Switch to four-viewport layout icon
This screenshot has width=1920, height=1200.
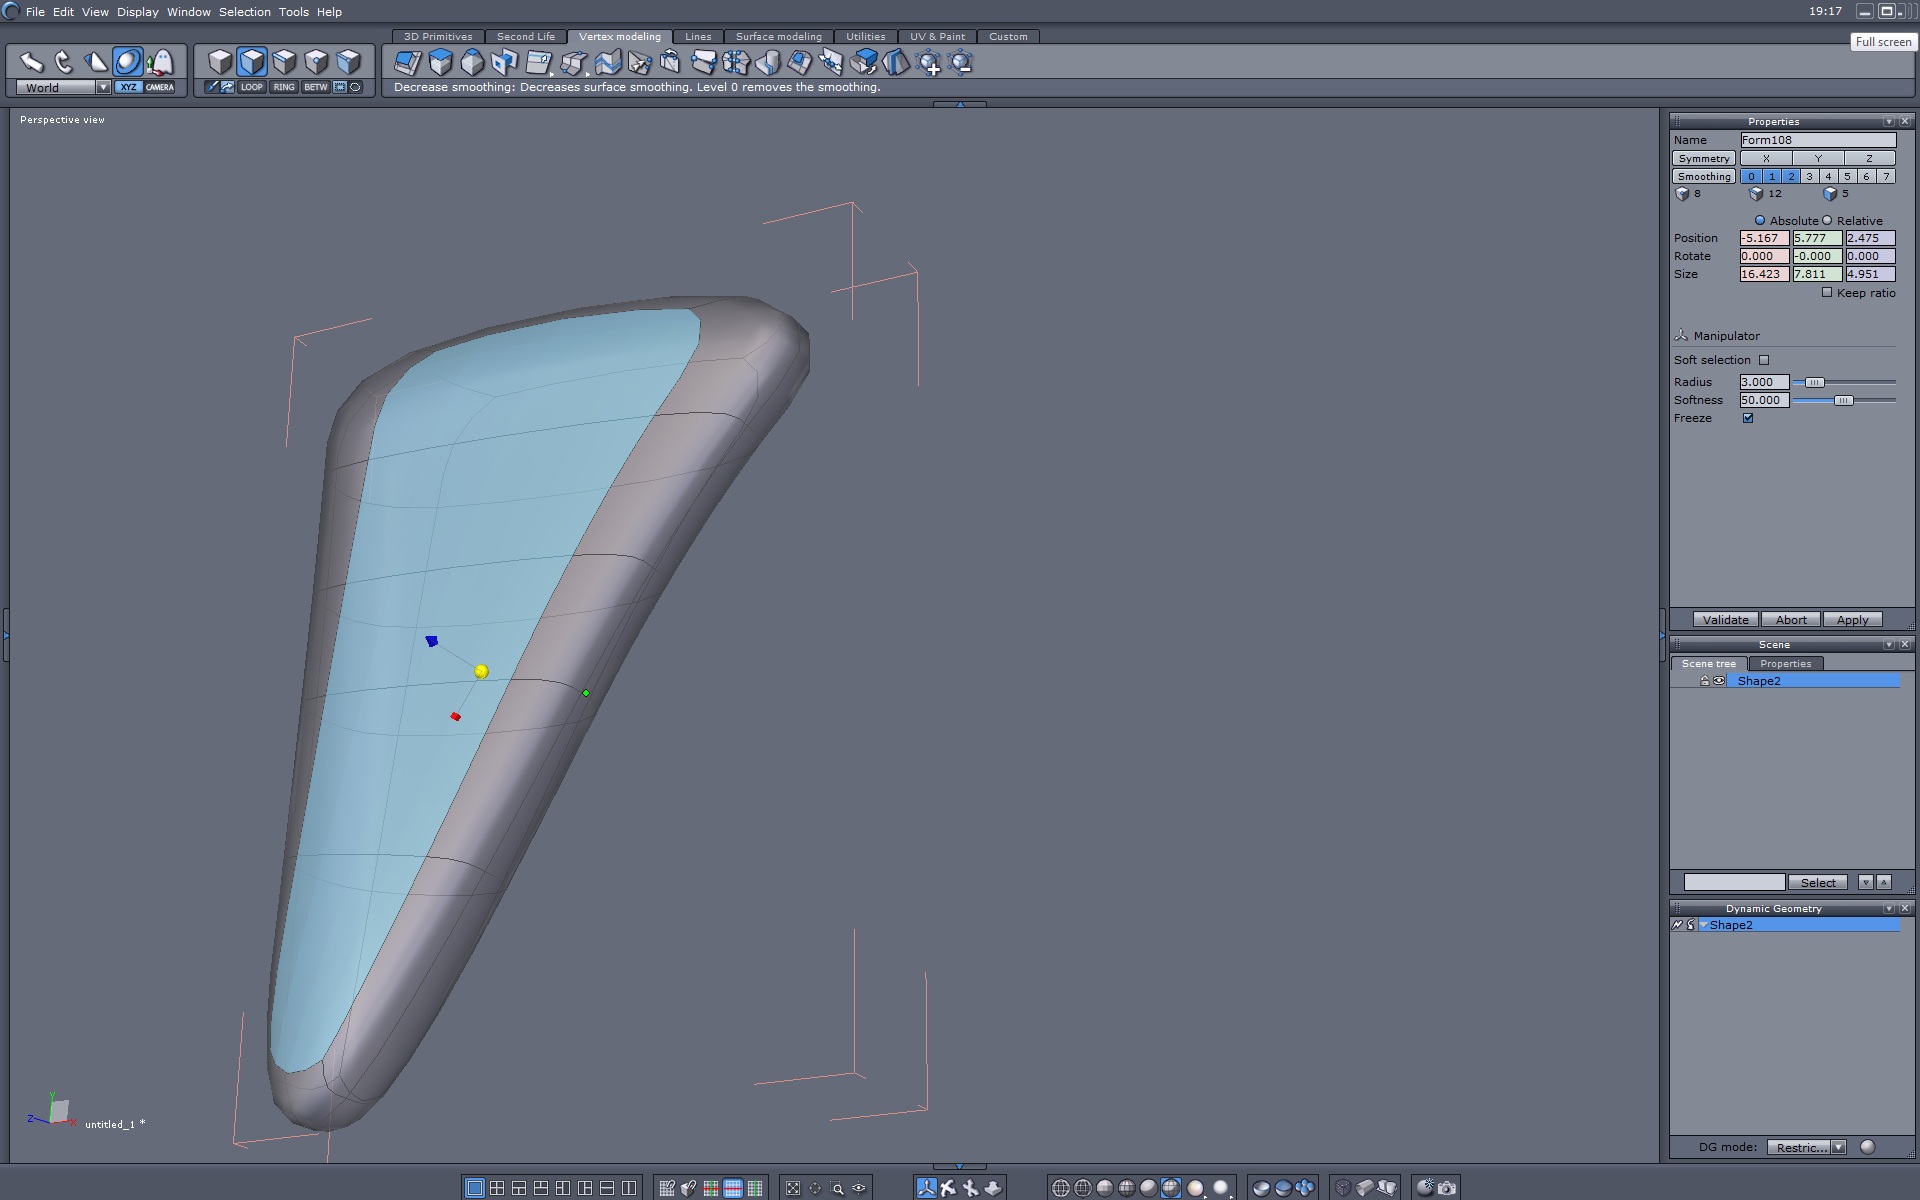[497, 1188]
